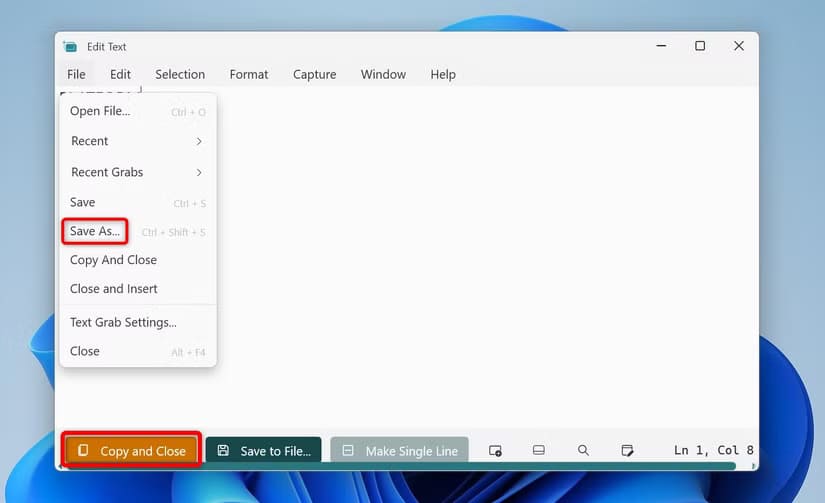Click the Copy and Close button
This screenshot has height=503, width=825.
pos(132,451)
